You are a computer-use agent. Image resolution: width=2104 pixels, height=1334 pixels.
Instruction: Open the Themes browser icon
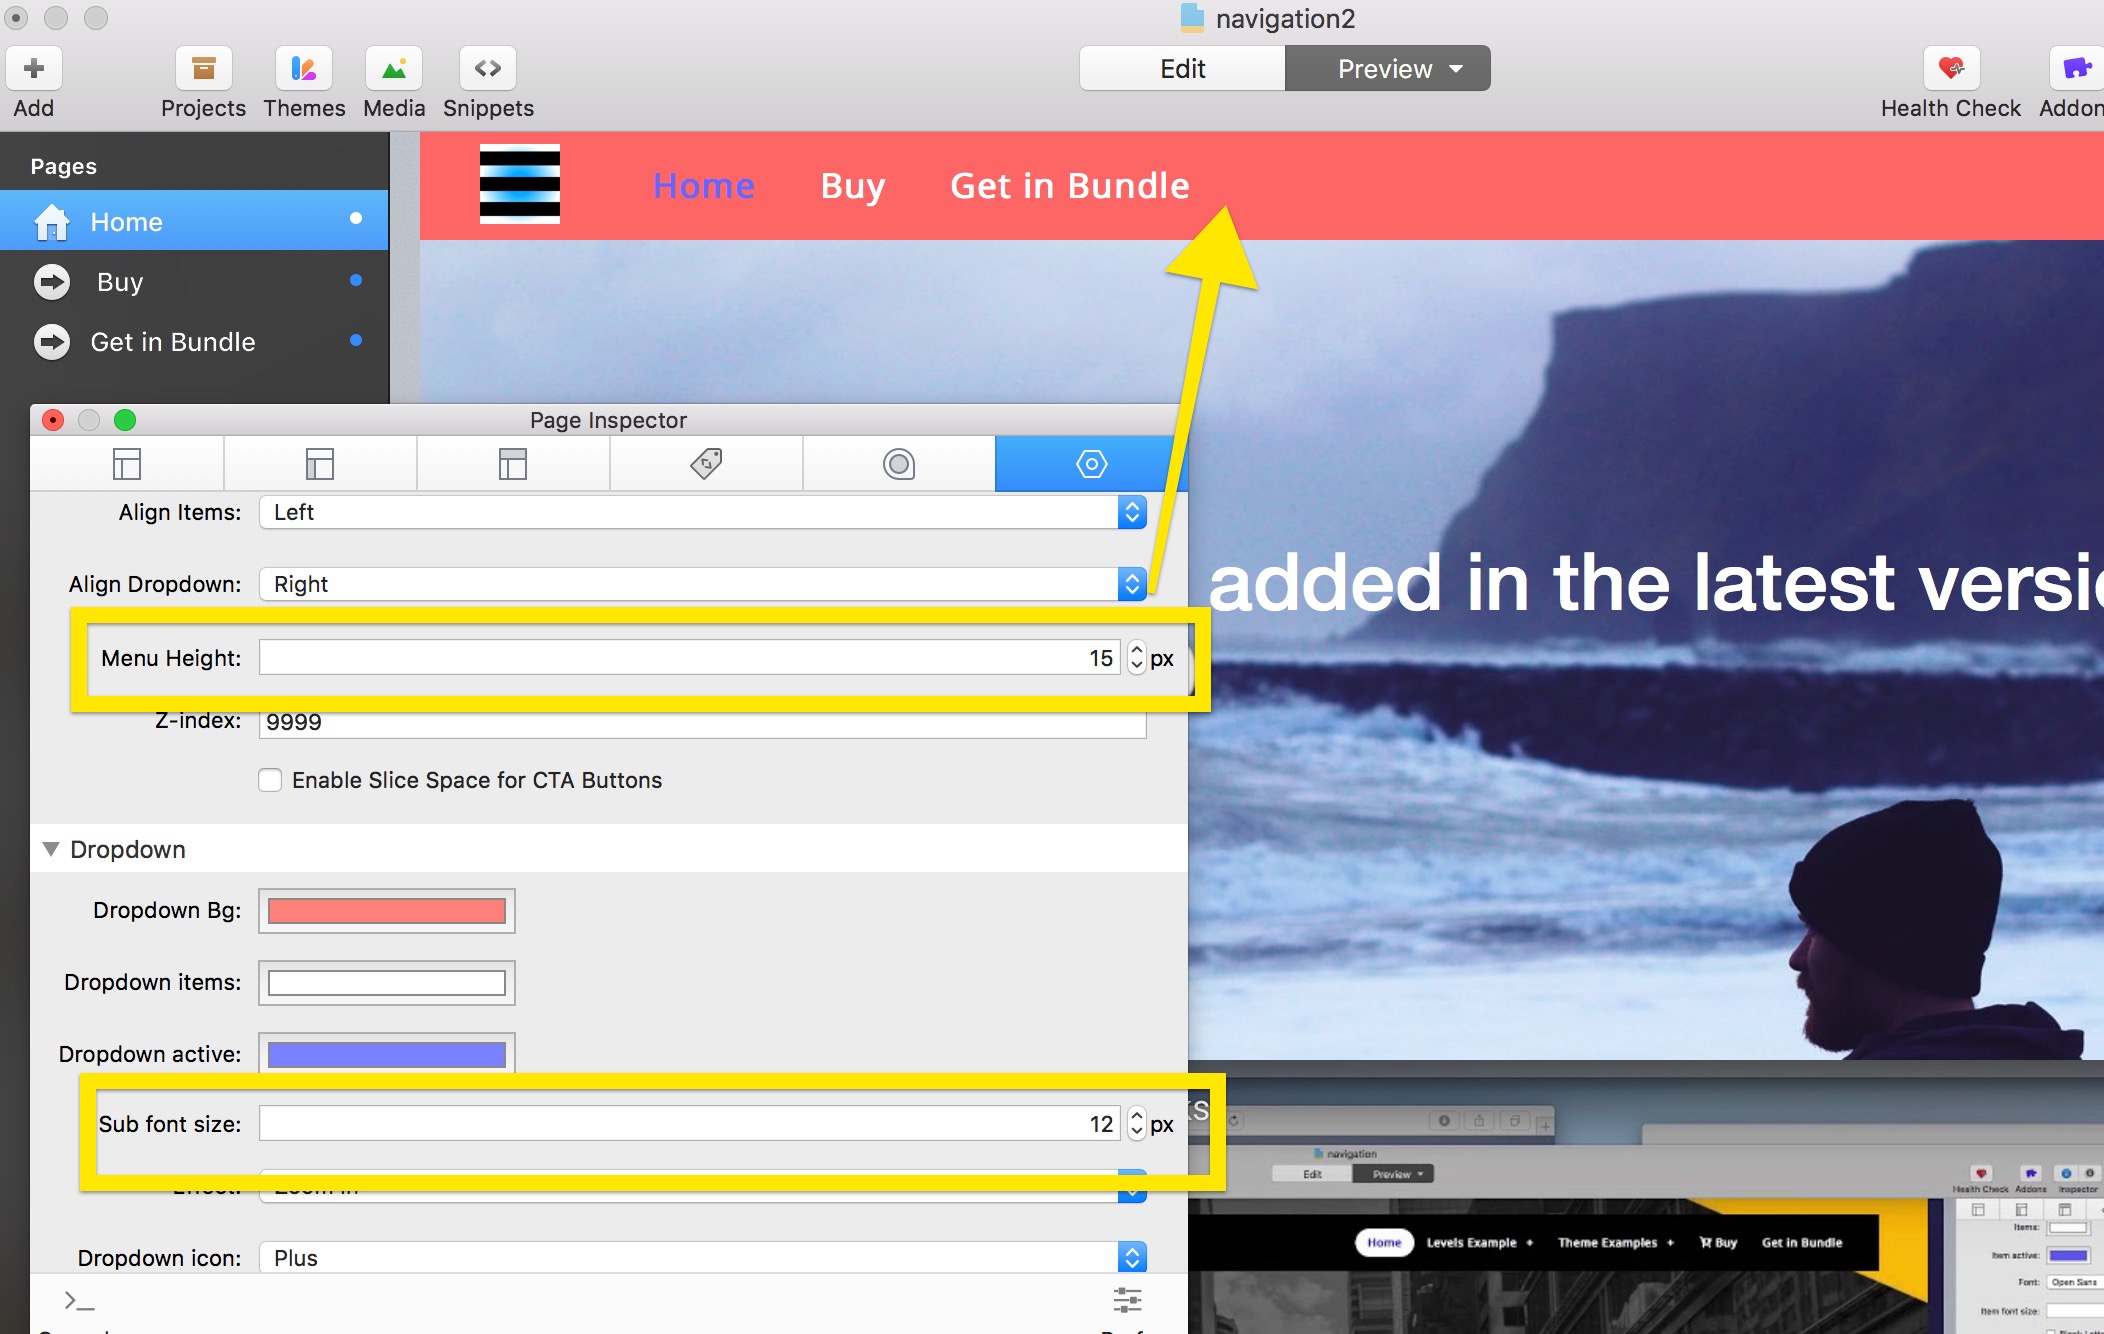point(304,69)
